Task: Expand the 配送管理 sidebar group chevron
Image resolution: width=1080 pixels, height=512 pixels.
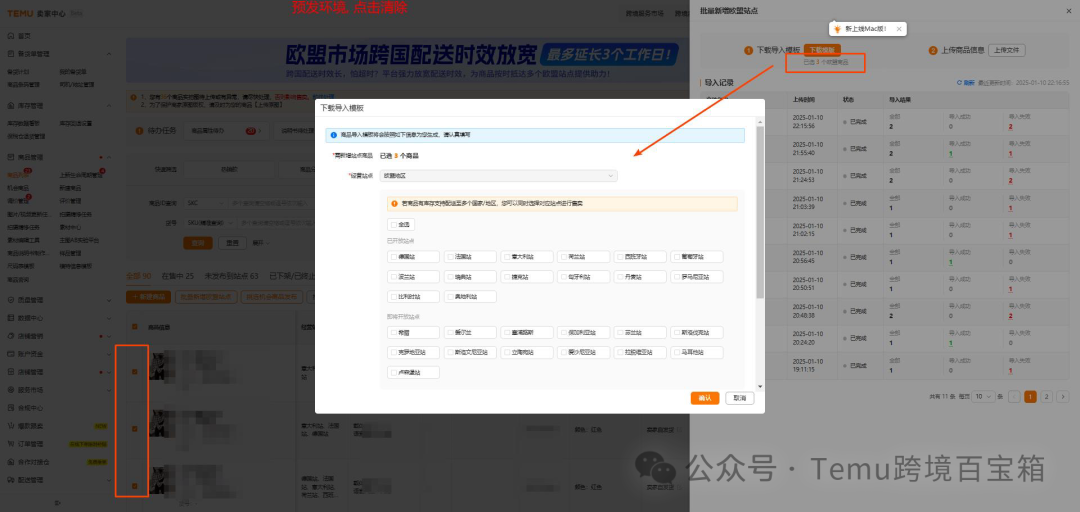Action: click(109, 480)
